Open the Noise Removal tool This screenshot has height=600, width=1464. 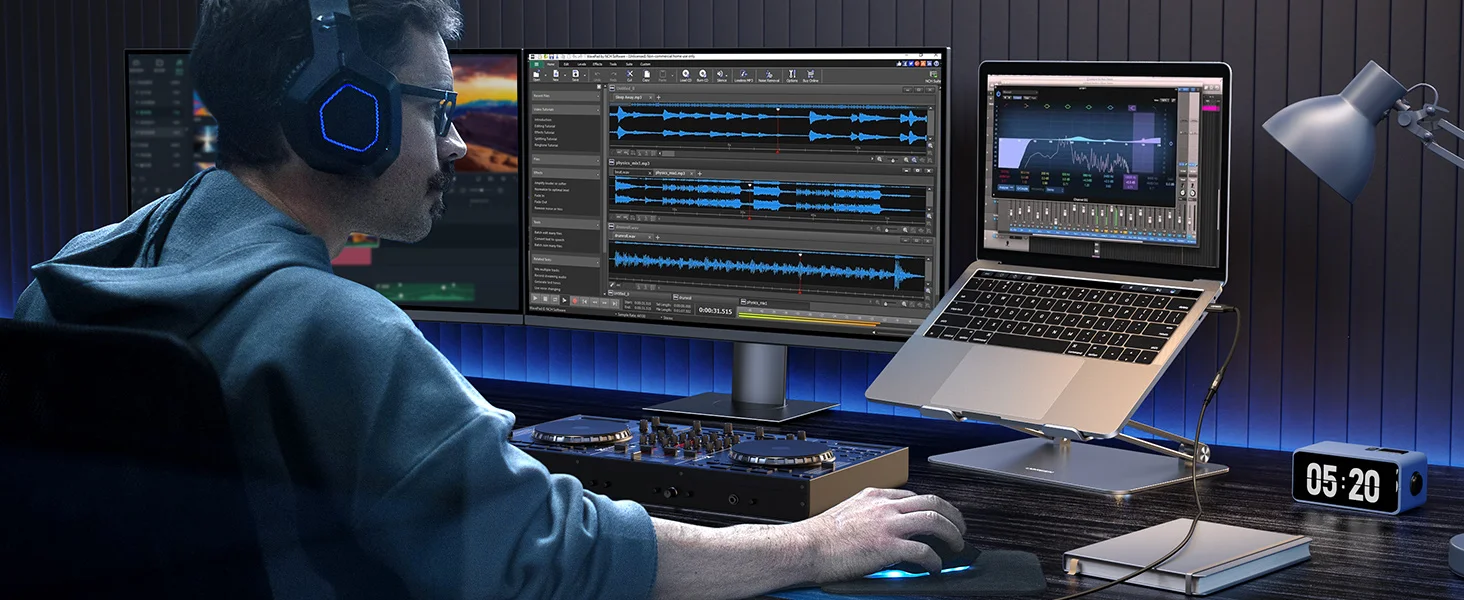pos(768,75)
